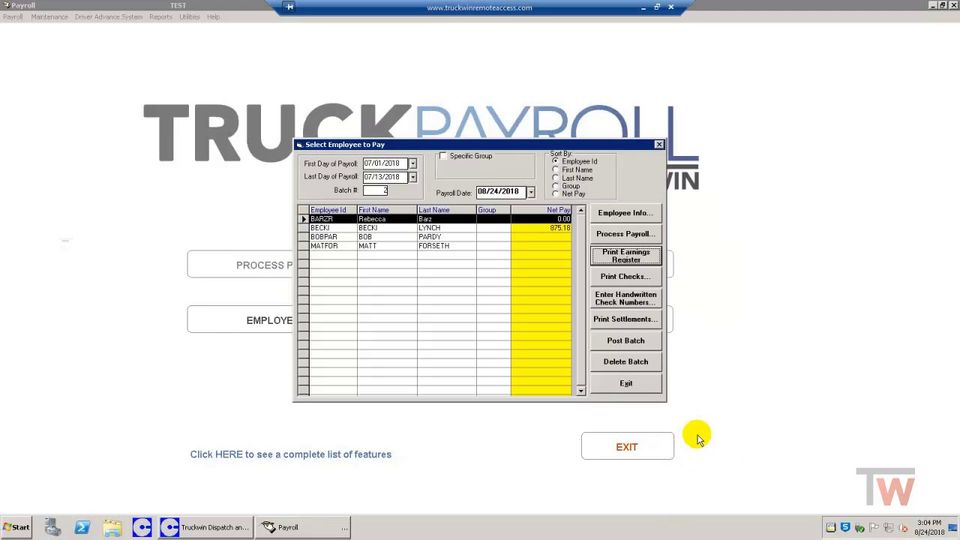This screenshot has height=540, width=960.
Task: Select the BOBPAR employee Id cell
Action: point(333,236)
